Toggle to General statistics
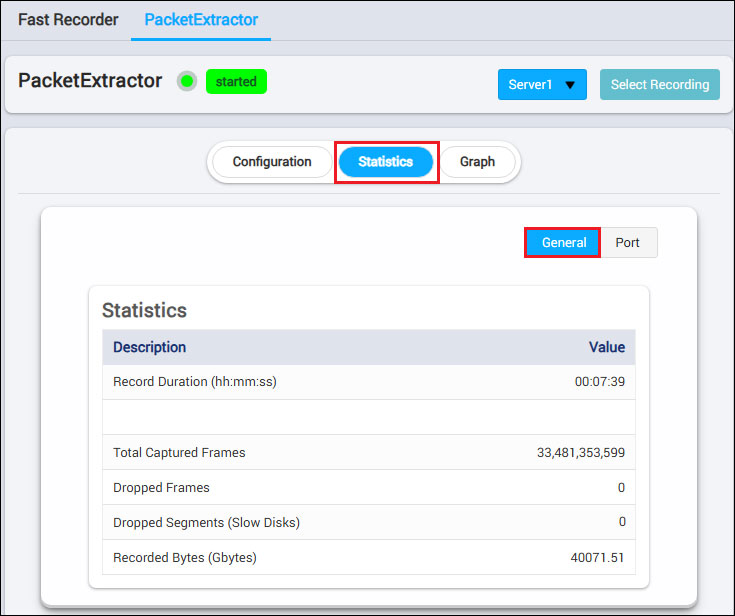 pos(563,243)
